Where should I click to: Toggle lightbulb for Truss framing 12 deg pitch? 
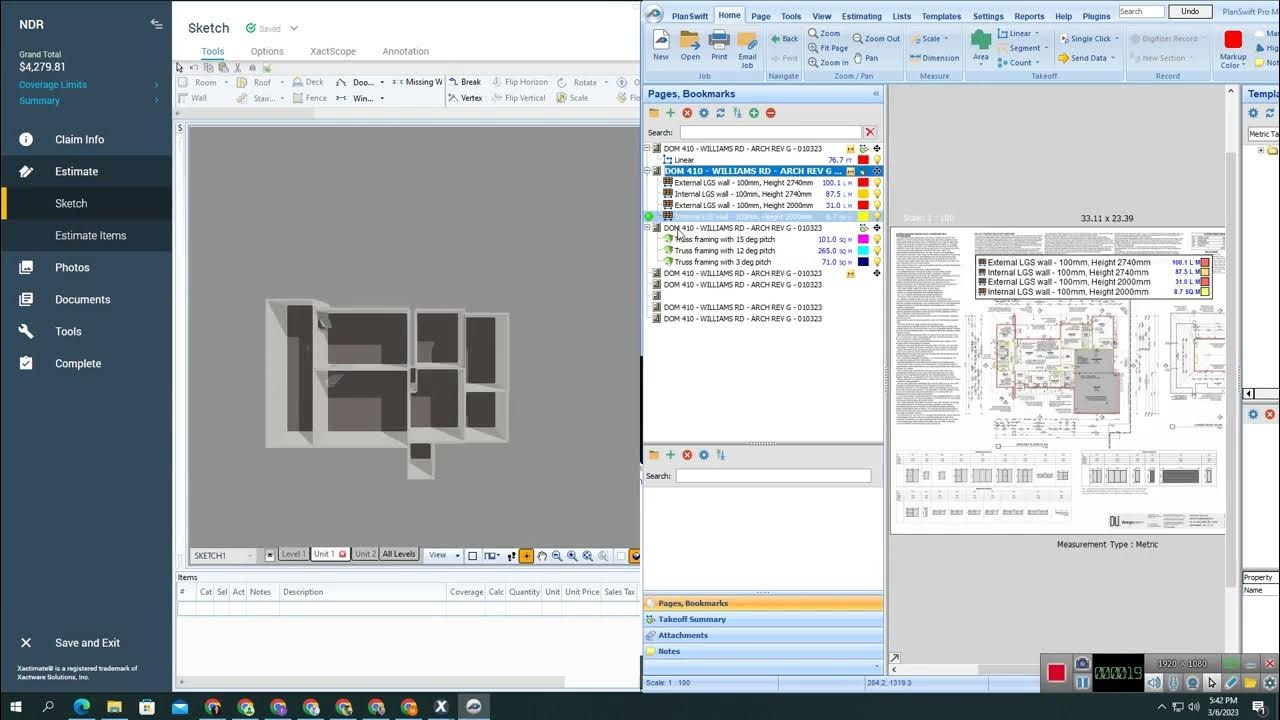point(877,251)
